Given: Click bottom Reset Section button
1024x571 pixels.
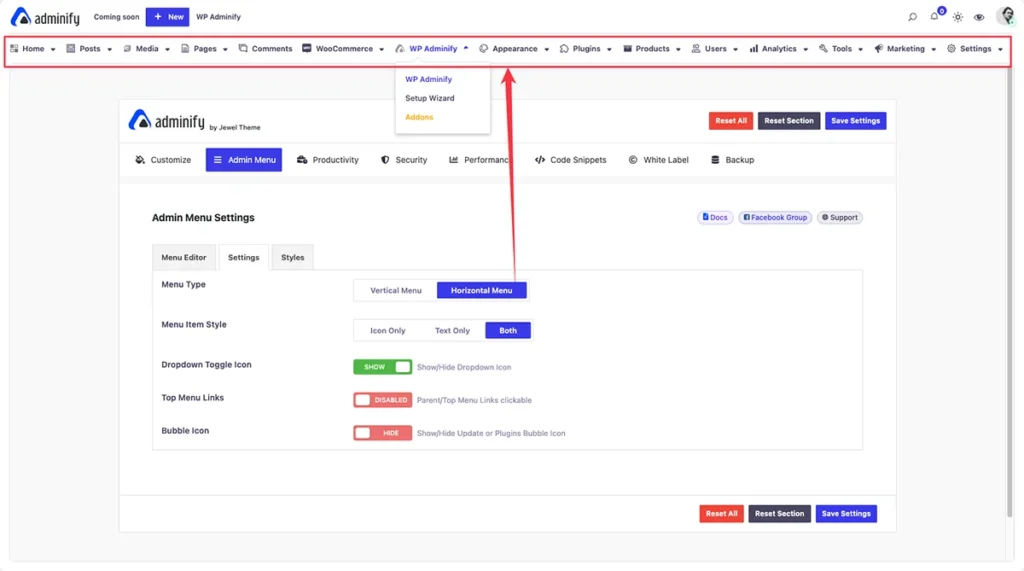Looking at the screenshot, I should pos(780,514).
